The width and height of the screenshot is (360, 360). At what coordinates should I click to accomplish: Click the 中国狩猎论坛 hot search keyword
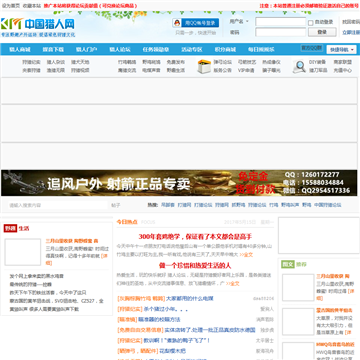(328, 205)
